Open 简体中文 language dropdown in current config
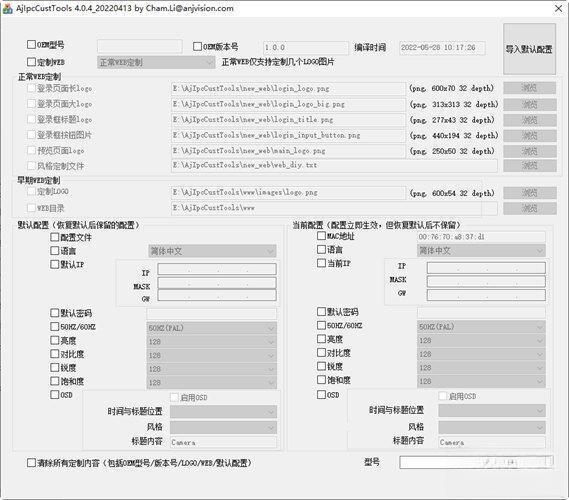The image size is (569, 500). [481, 250]
